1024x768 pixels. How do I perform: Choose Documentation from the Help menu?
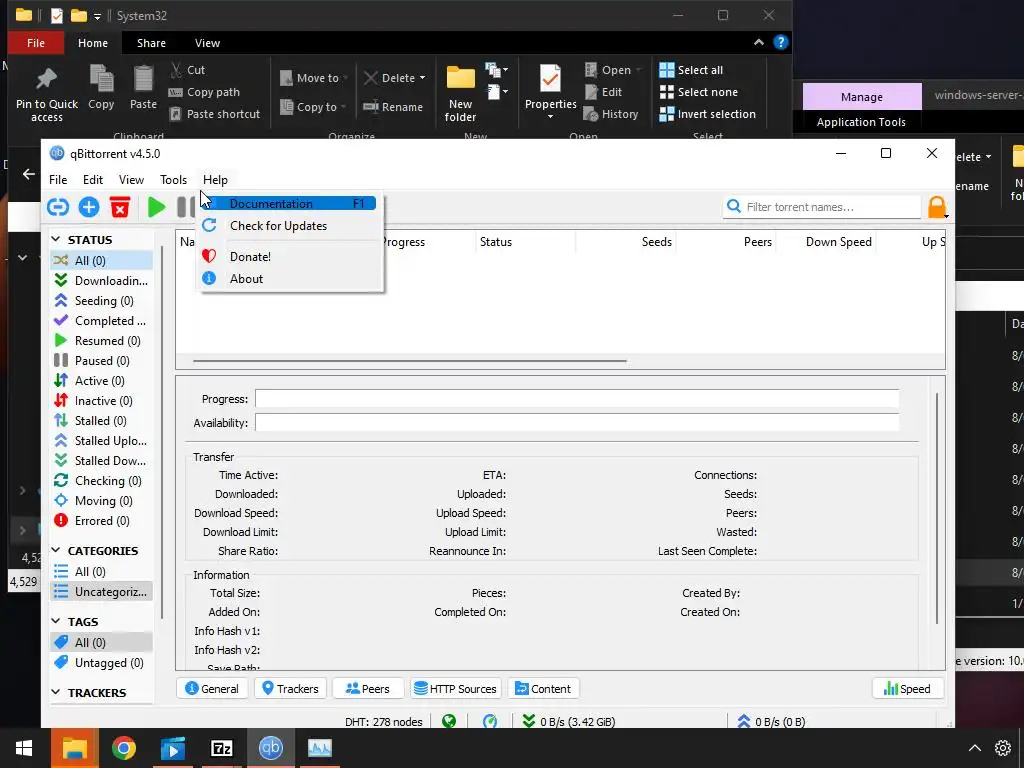288,204
